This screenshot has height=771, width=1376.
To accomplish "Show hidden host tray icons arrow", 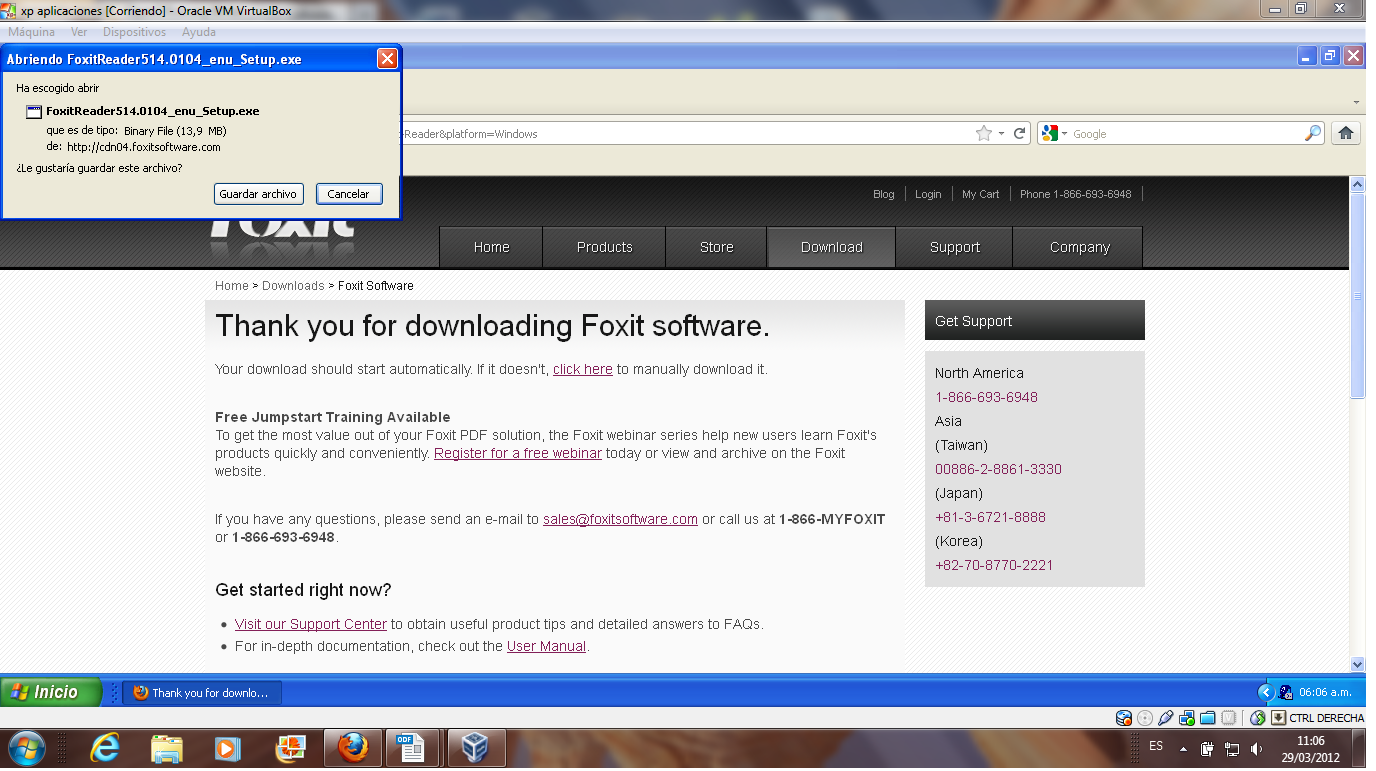I will (1184, 748).
